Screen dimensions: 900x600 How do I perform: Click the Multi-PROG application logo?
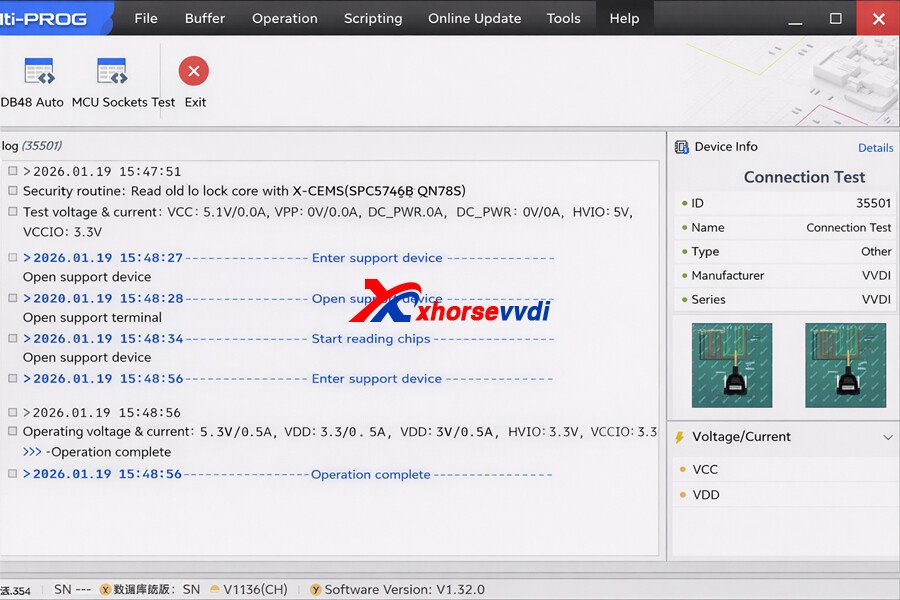click(45, 17)
